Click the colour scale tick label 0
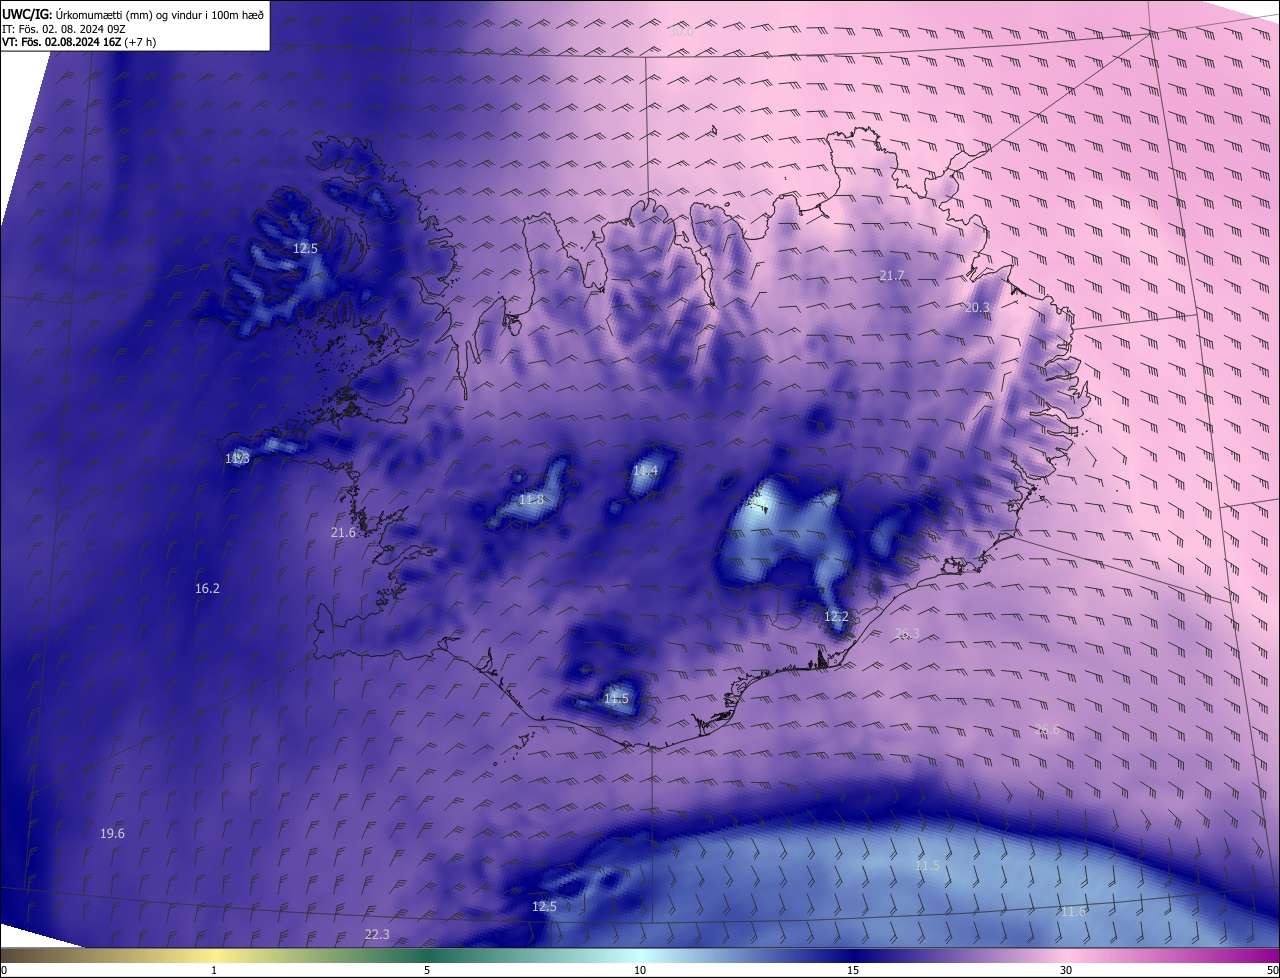The width and height of the screenshot is (1280, 978). tap(4, 971)
